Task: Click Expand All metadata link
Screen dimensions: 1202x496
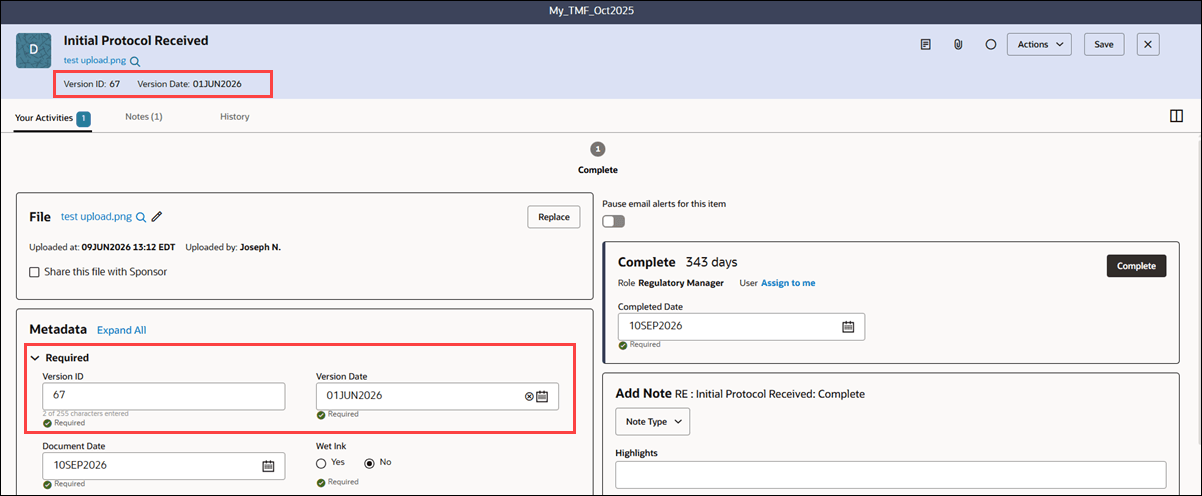Action: pyautogui.click(x=121, y=330)
